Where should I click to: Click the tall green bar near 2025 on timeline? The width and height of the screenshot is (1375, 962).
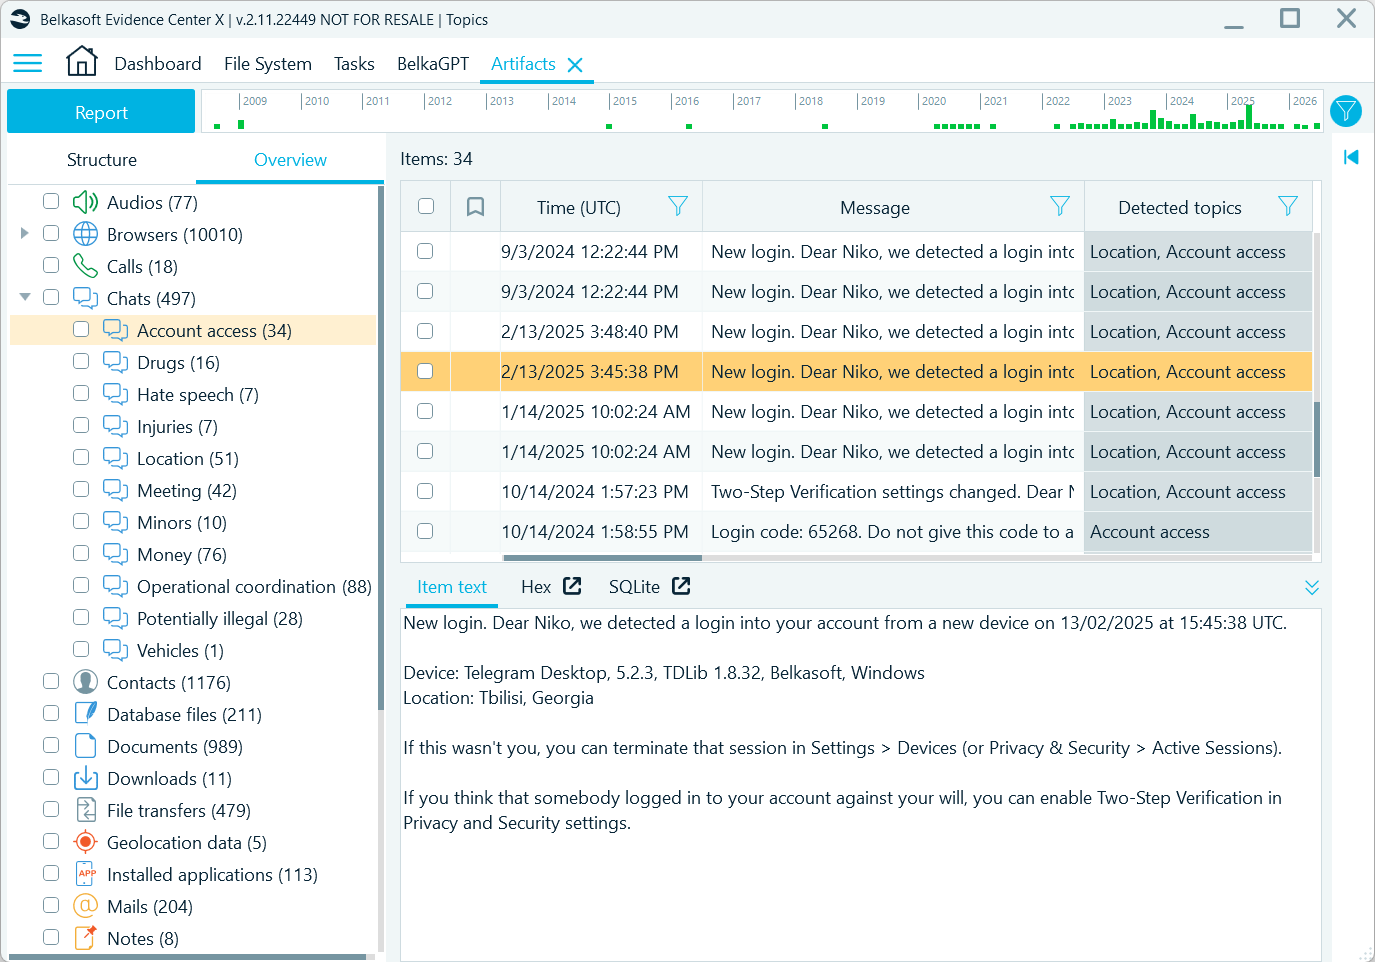tap(1249, 116)
